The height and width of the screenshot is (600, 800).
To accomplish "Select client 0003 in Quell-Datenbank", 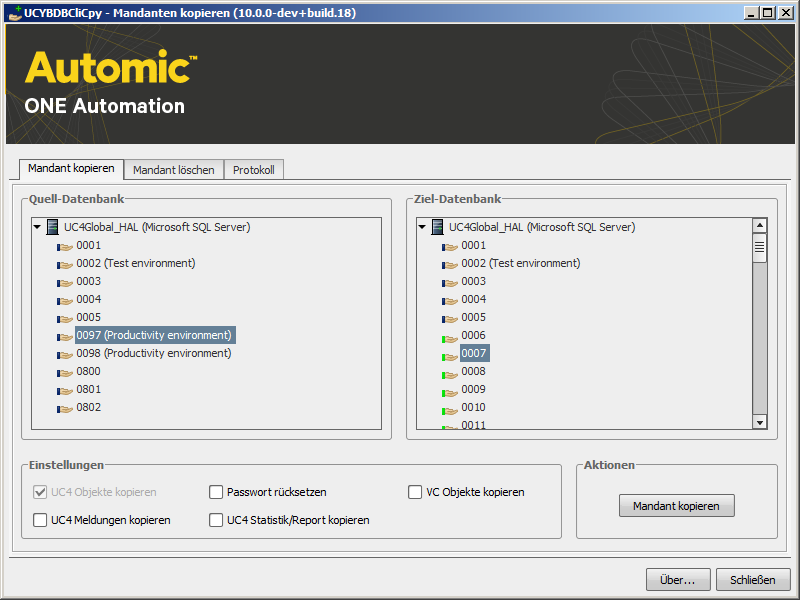I will (x=89, y=281).
